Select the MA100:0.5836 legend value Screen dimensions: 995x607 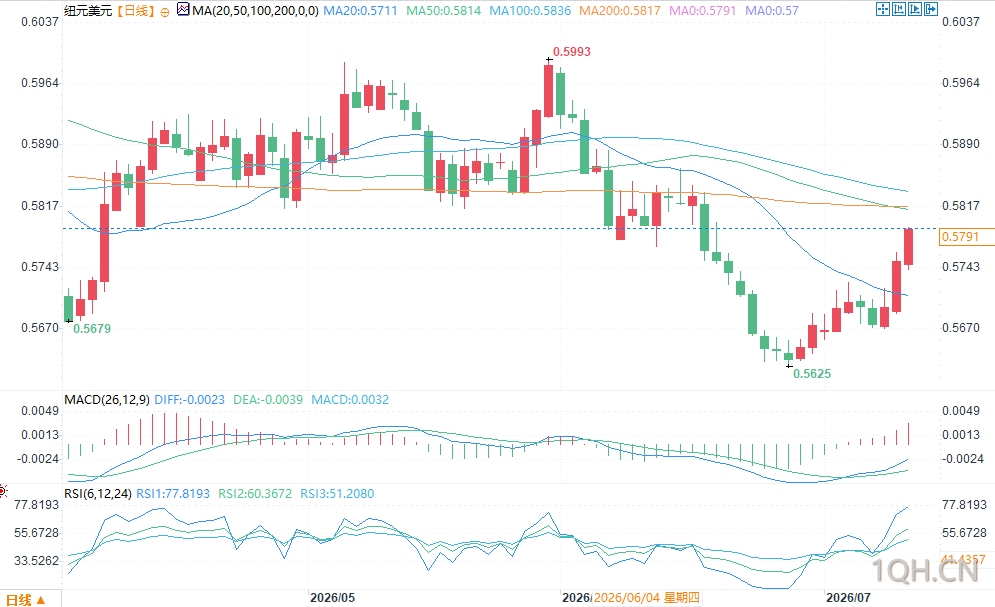click(530, 11)
